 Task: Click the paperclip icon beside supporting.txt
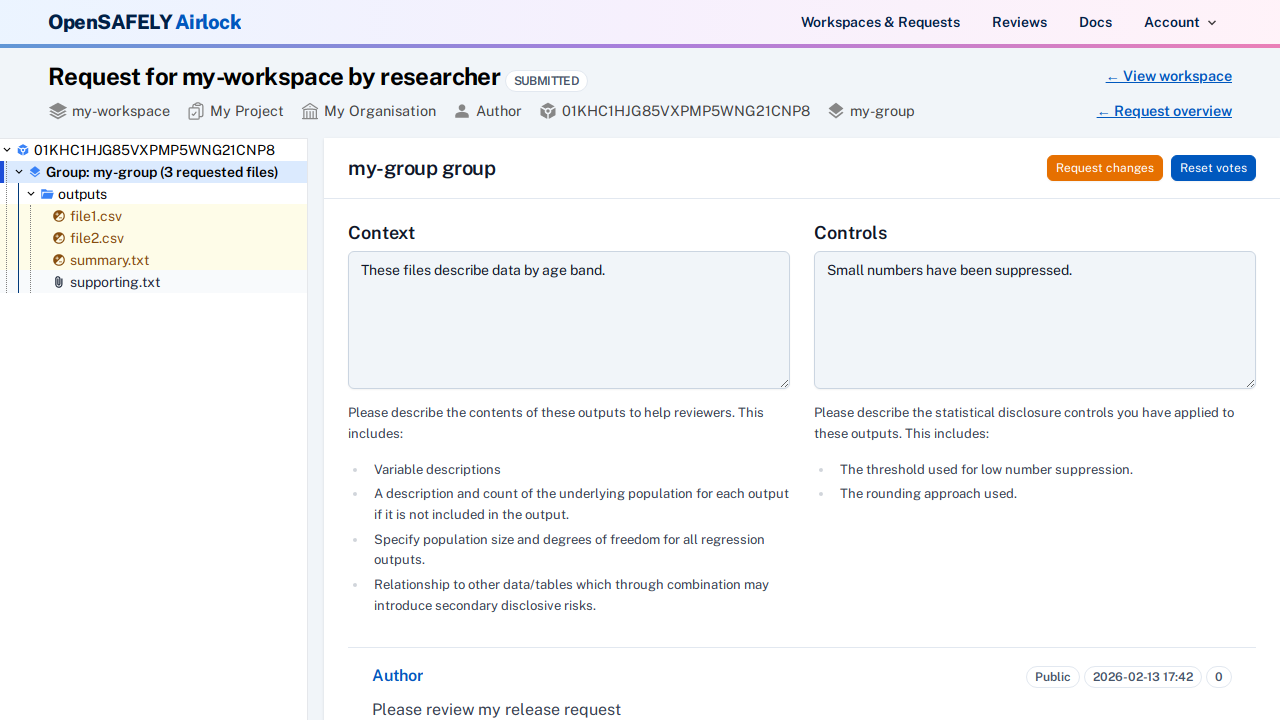coord(58,282)
